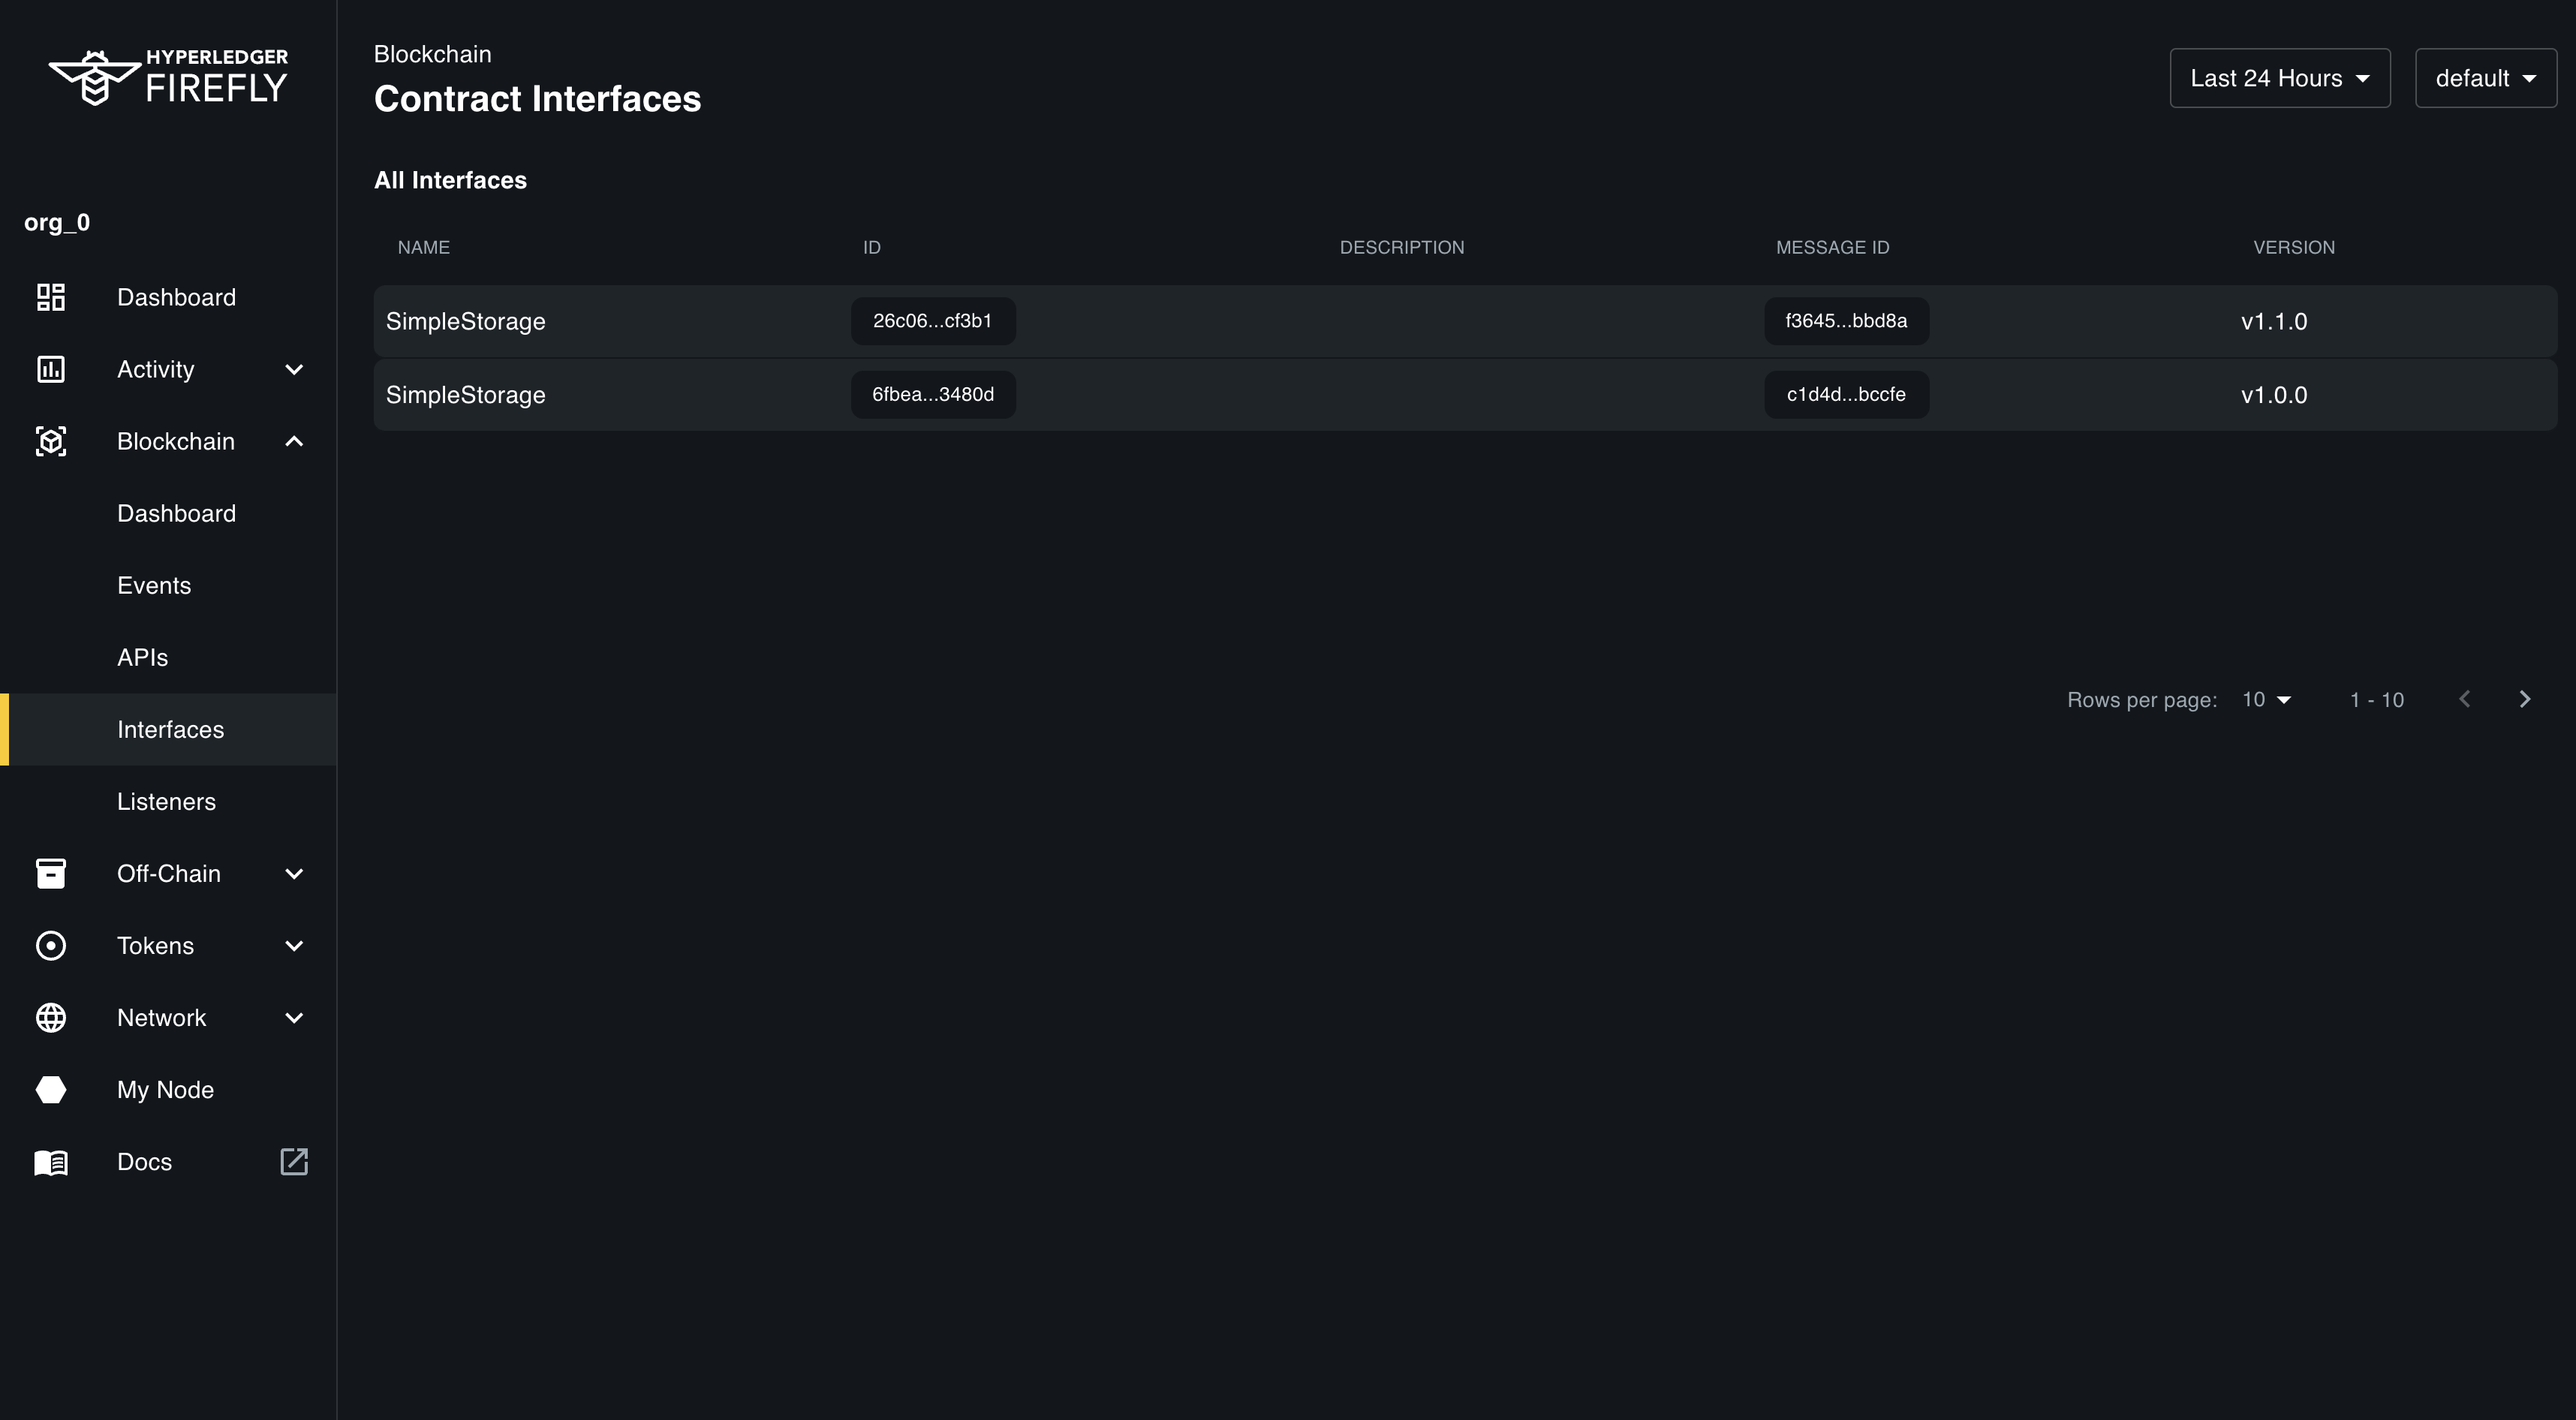Click the Blockchain cube icon
2576x1420 pixels.
tap(51, 441)
